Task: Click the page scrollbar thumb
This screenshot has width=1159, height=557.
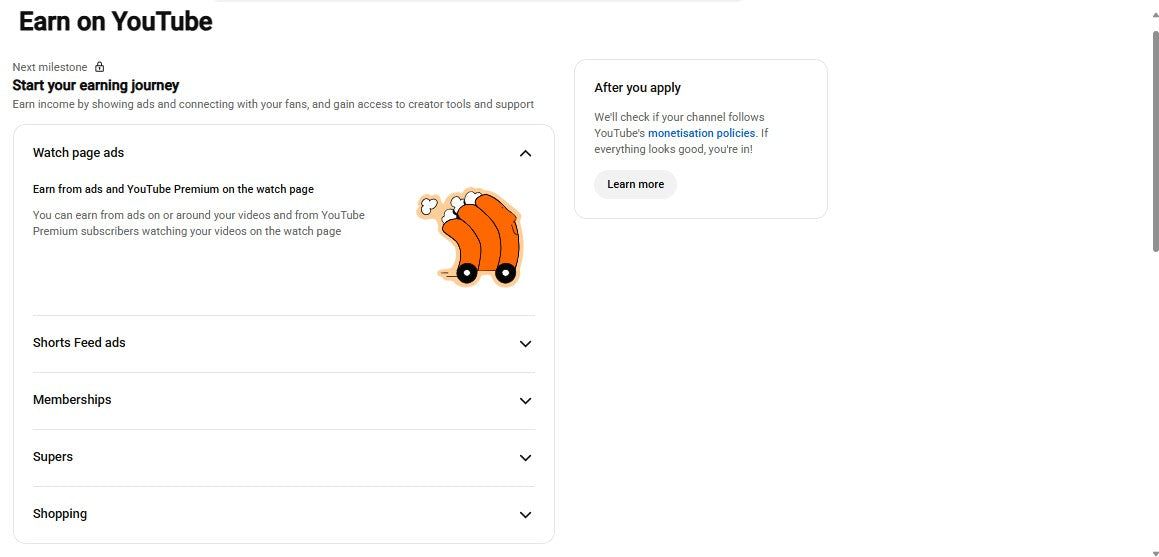Action: click(x=1155, y=140)
